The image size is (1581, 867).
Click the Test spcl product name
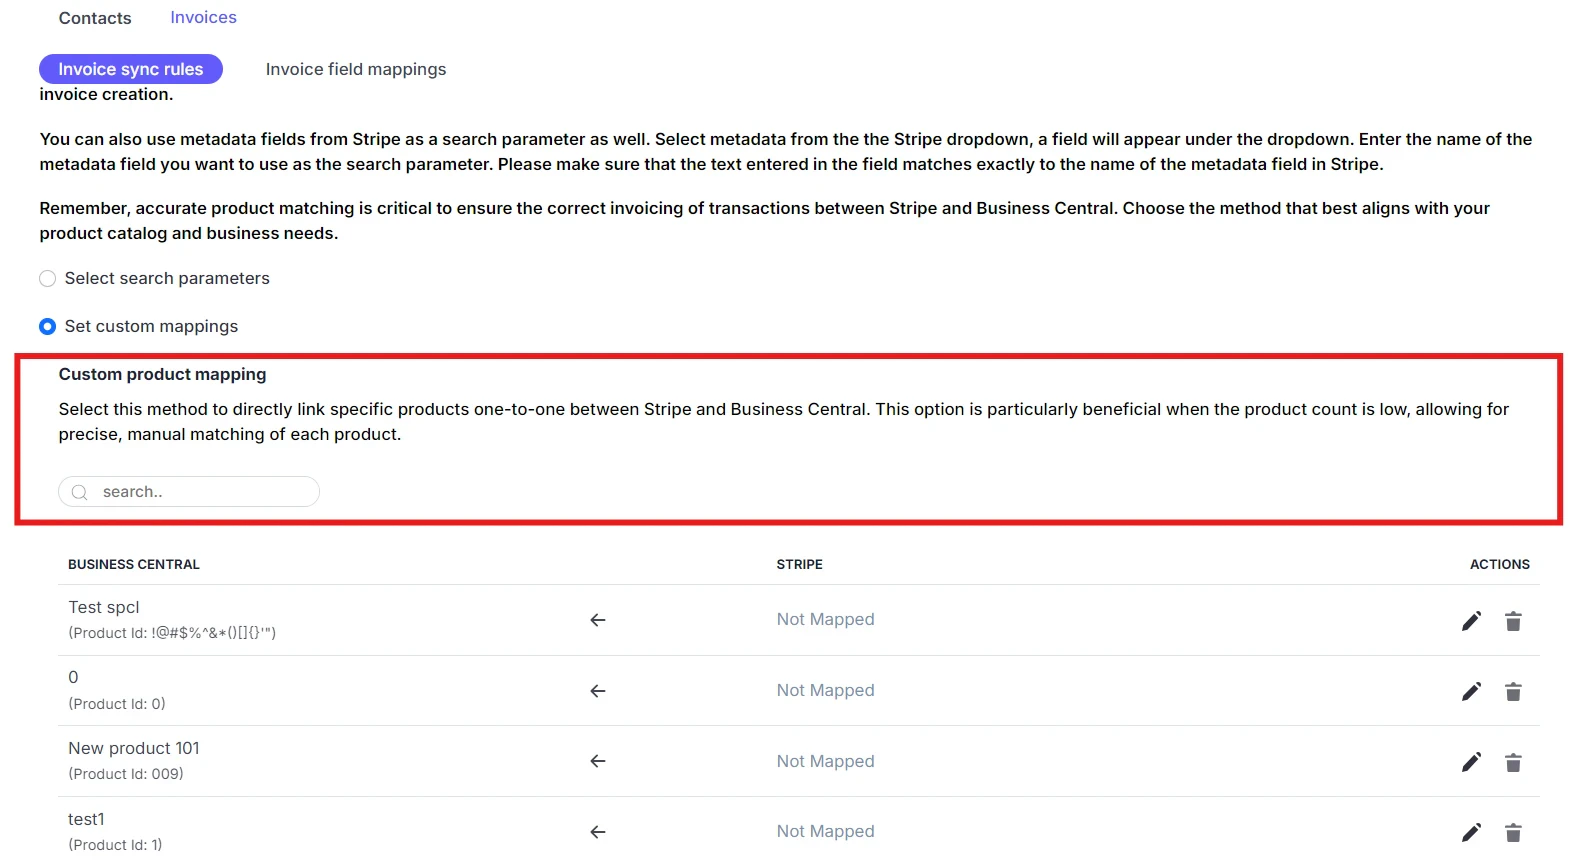coord(104,607)
